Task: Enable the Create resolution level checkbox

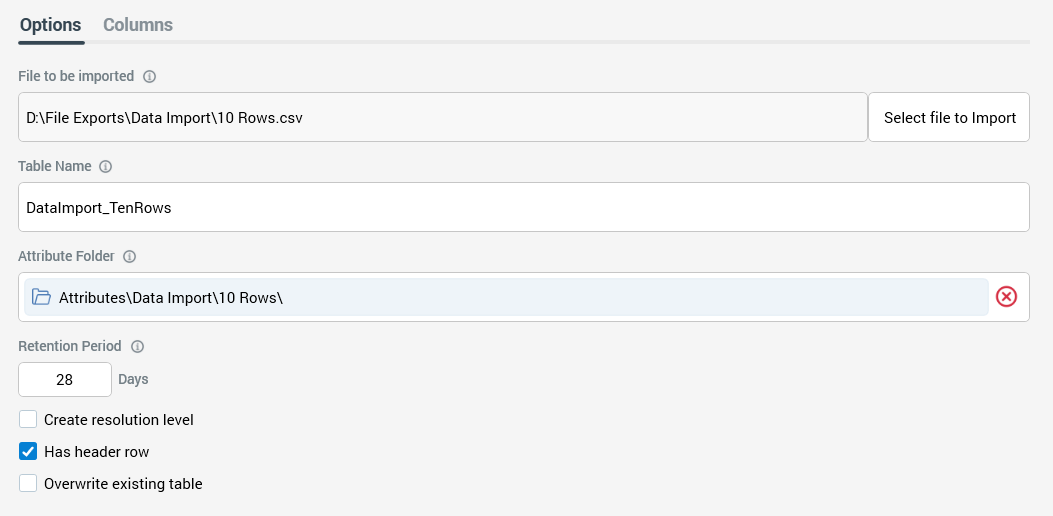Action: point(28,420)
